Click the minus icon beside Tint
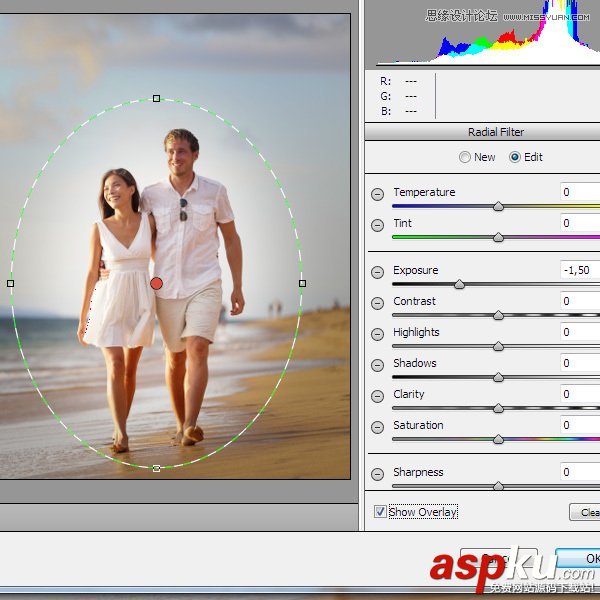Image resolution: width=600 pixels, height=600 pixels. 377,225
